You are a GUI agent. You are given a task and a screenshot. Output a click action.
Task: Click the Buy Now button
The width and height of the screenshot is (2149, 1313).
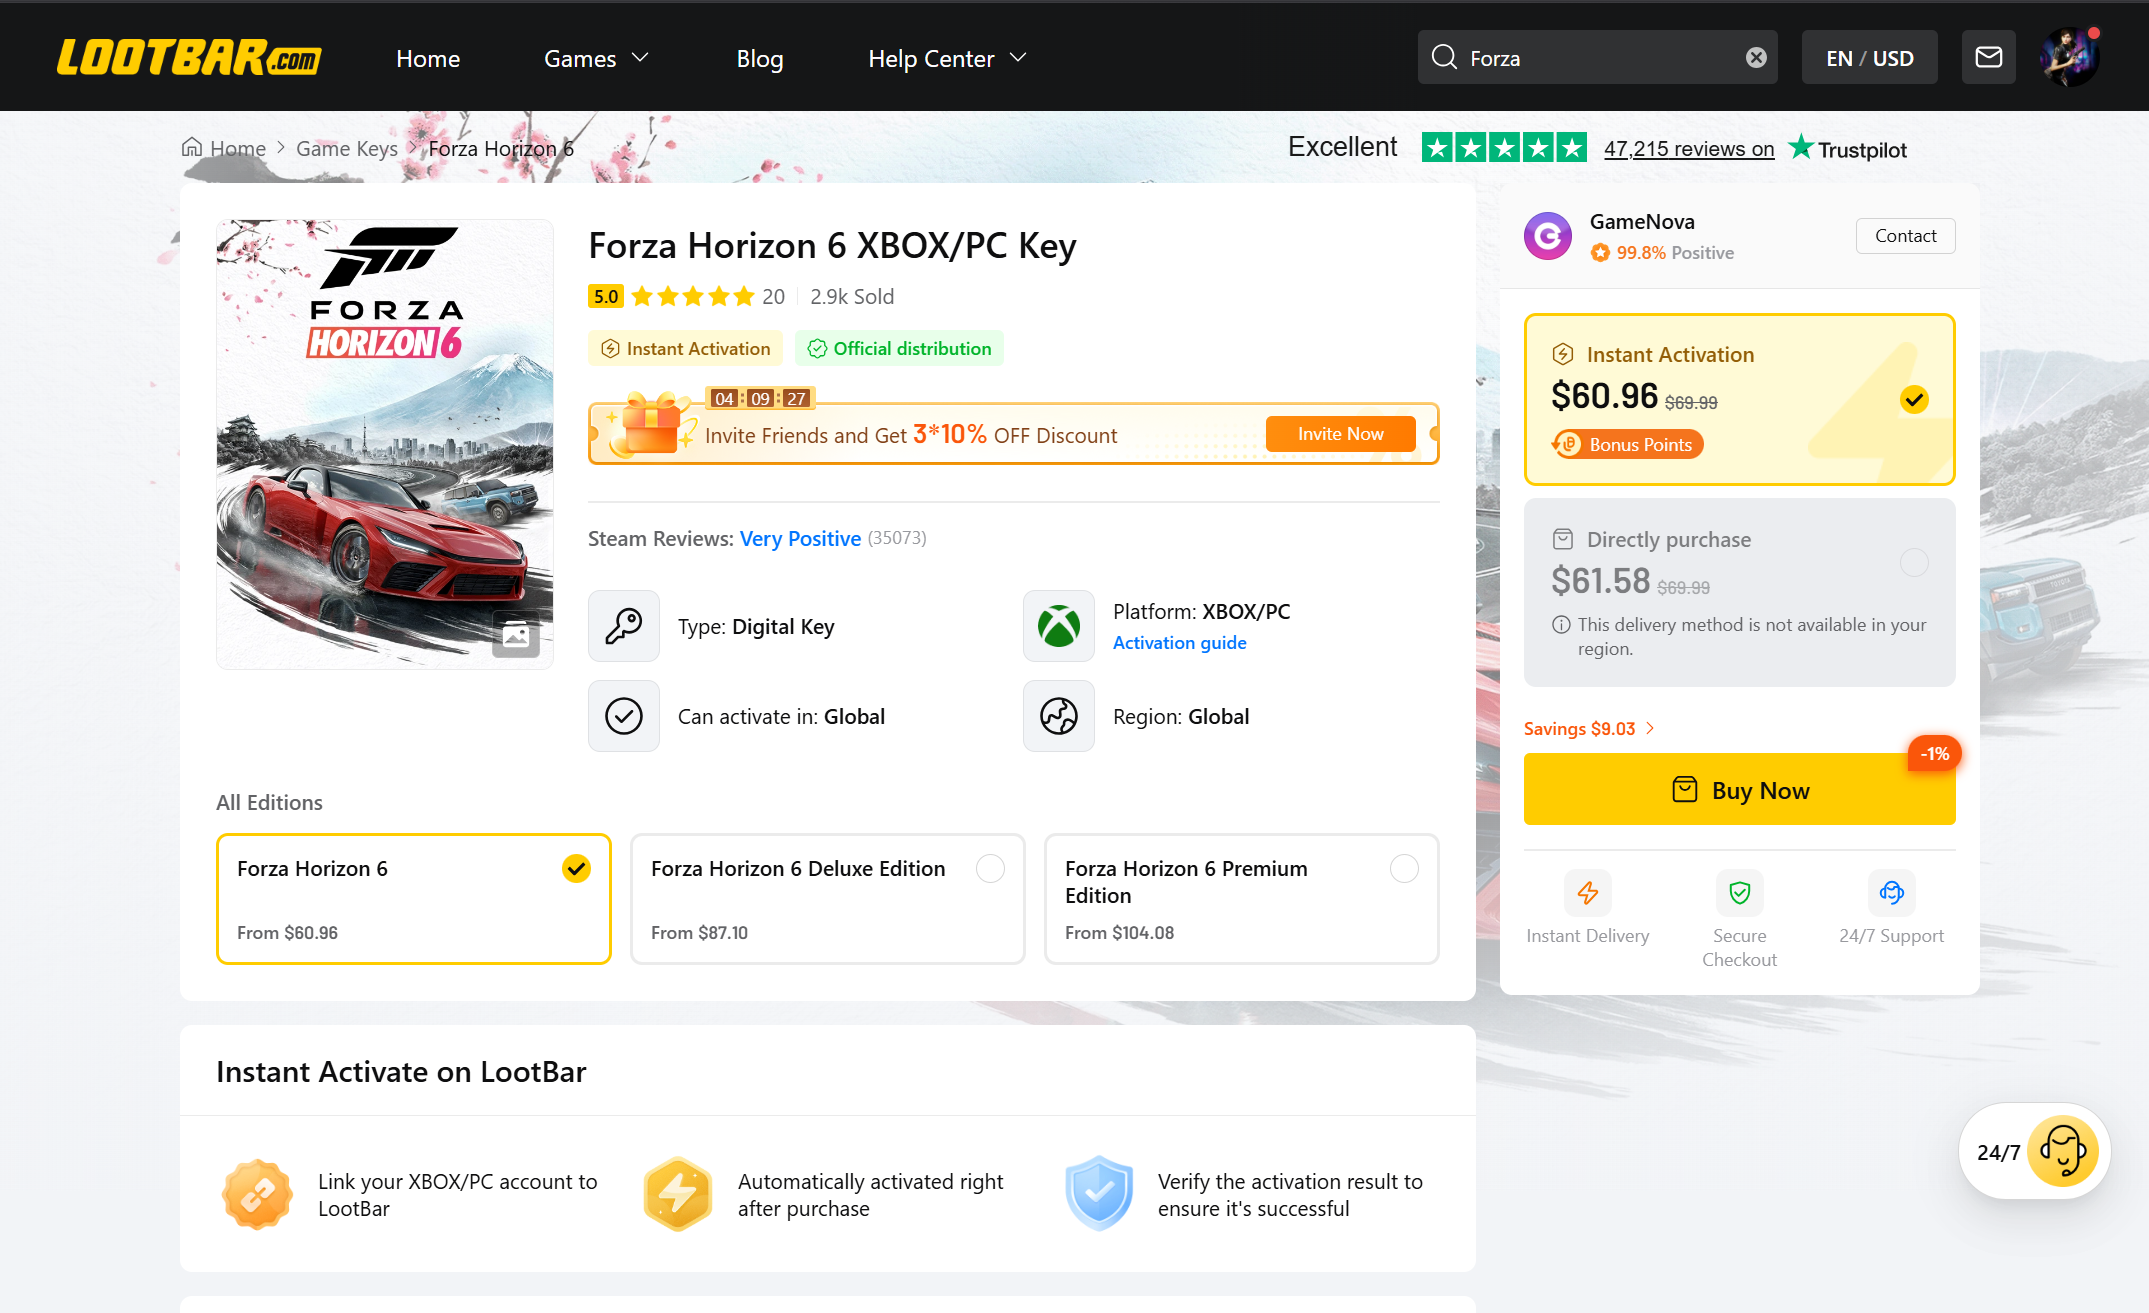pyautogui.click(x=1739, y=789)
